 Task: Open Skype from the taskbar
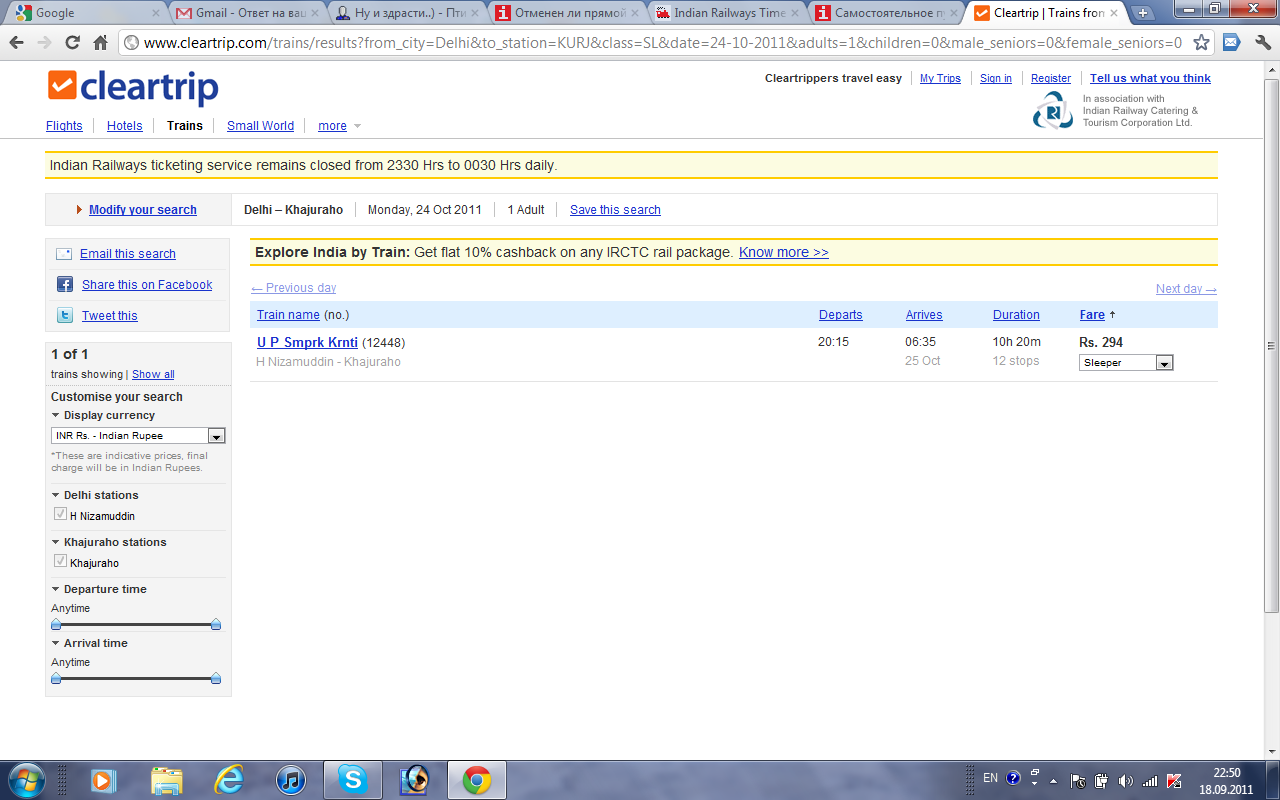[352, 779]
